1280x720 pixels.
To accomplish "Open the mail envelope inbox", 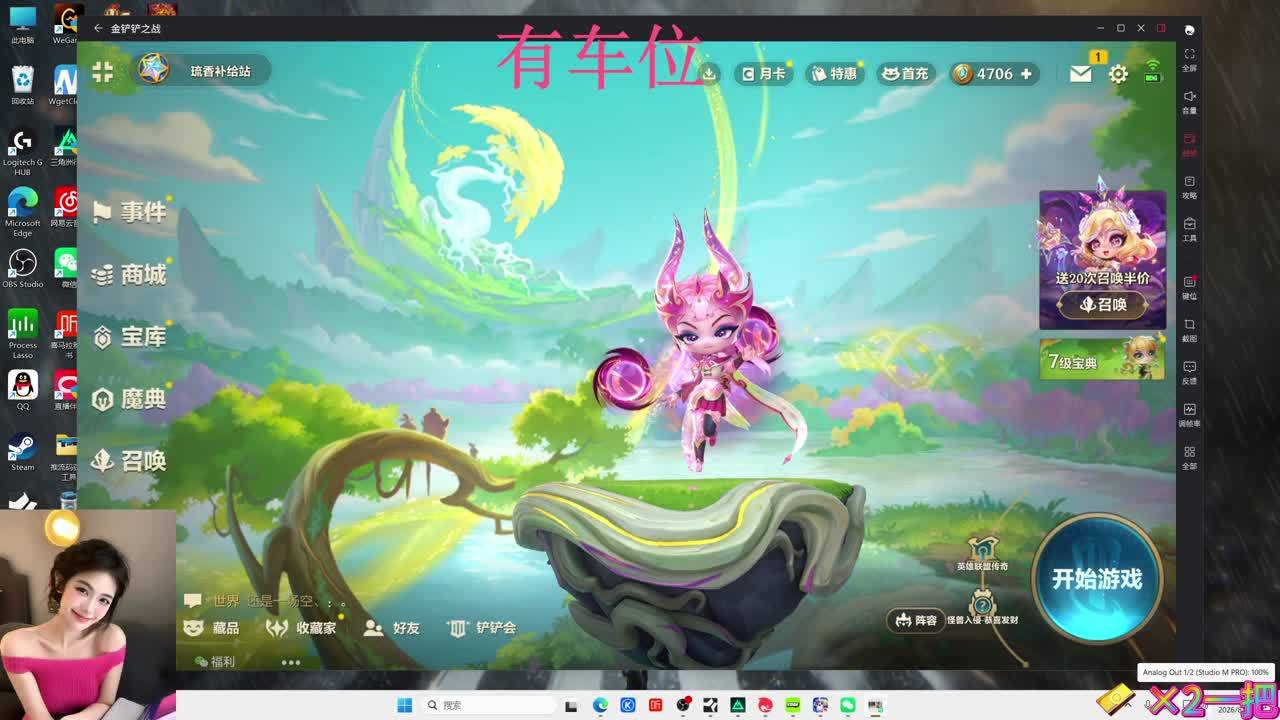I will click(1081, 74).
